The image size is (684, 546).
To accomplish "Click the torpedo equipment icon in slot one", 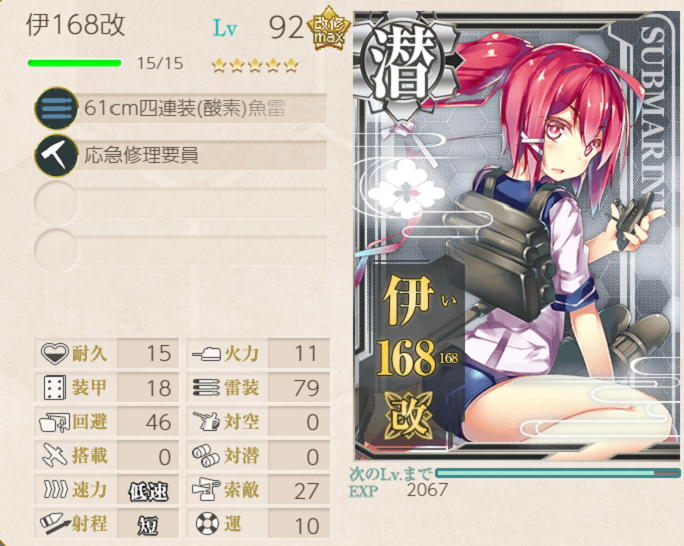I will pos(56,108).
